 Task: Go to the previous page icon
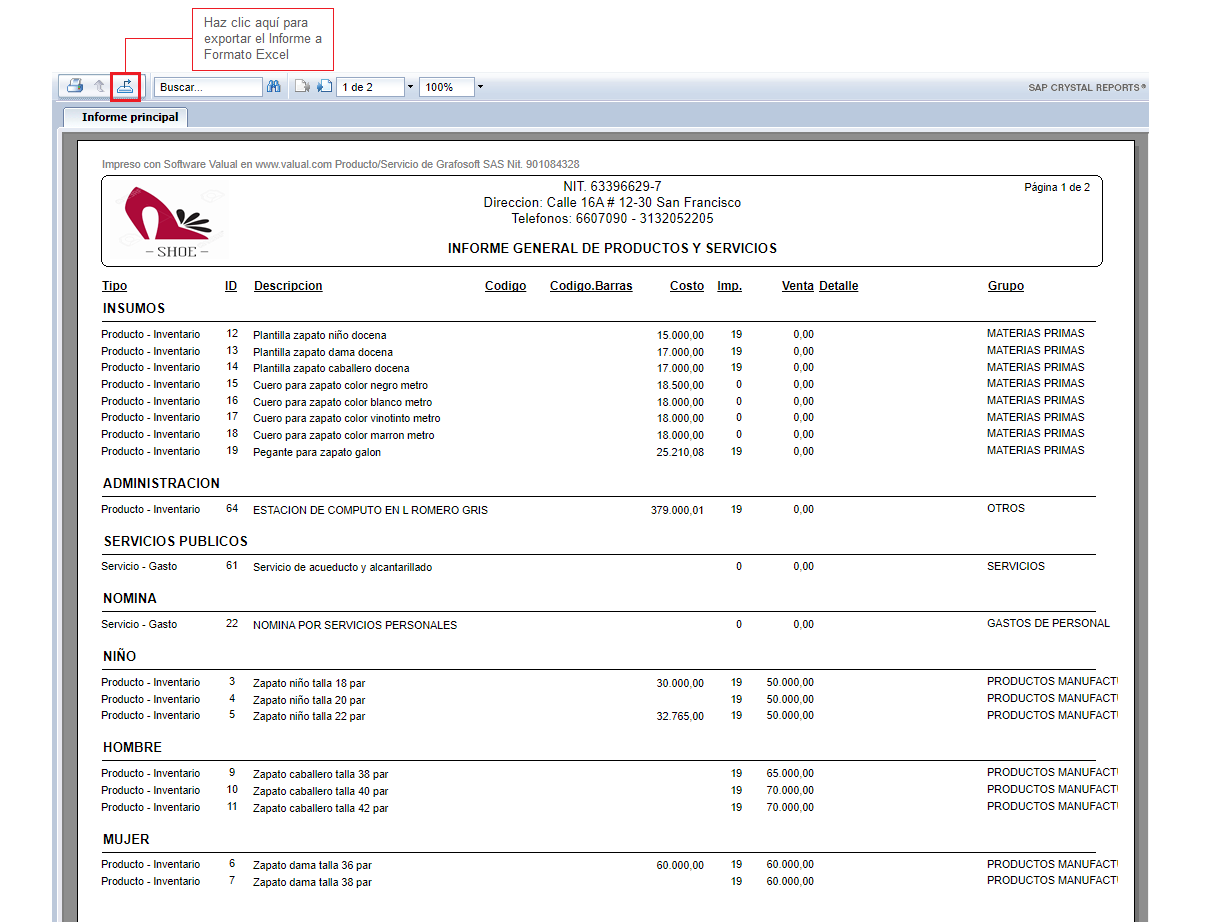tap(302, 87)
